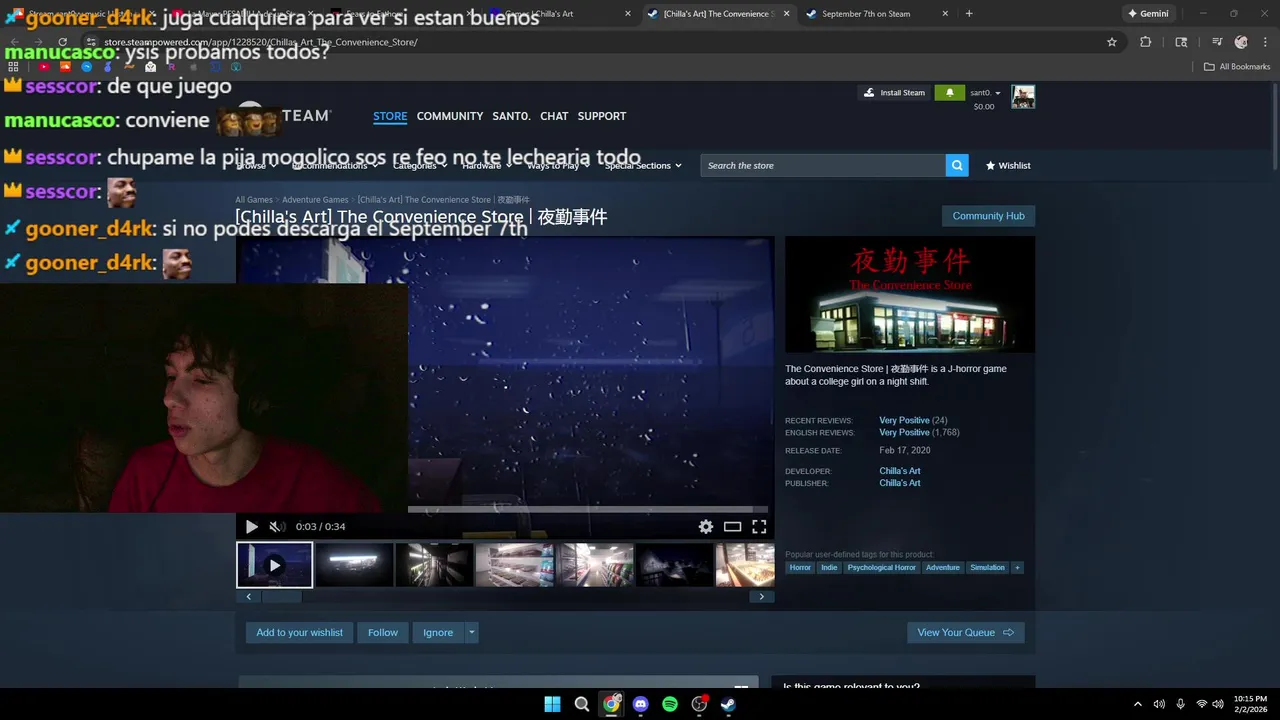
Task: Open the user avatar profile
Action: (x=1023, y=97)
